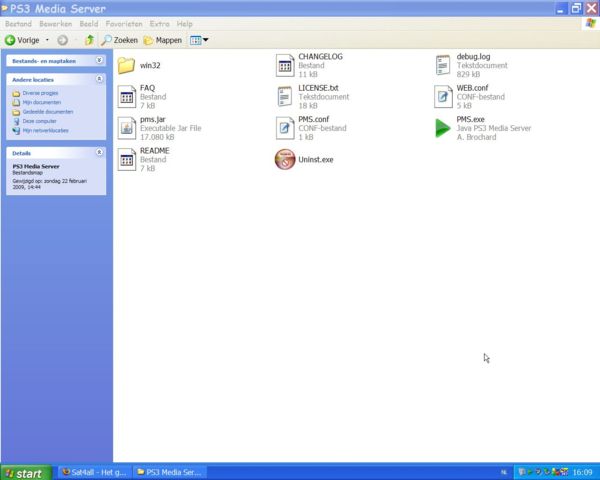600x480 pixels.
Task: Go up one folder level
Action: (x=90, y=40)
